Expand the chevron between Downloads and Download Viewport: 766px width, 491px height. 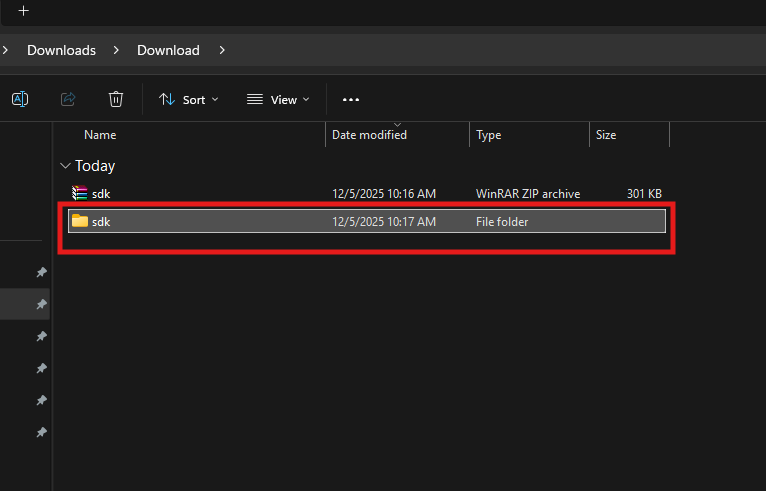pyautogui.click(x=116, y=50)
